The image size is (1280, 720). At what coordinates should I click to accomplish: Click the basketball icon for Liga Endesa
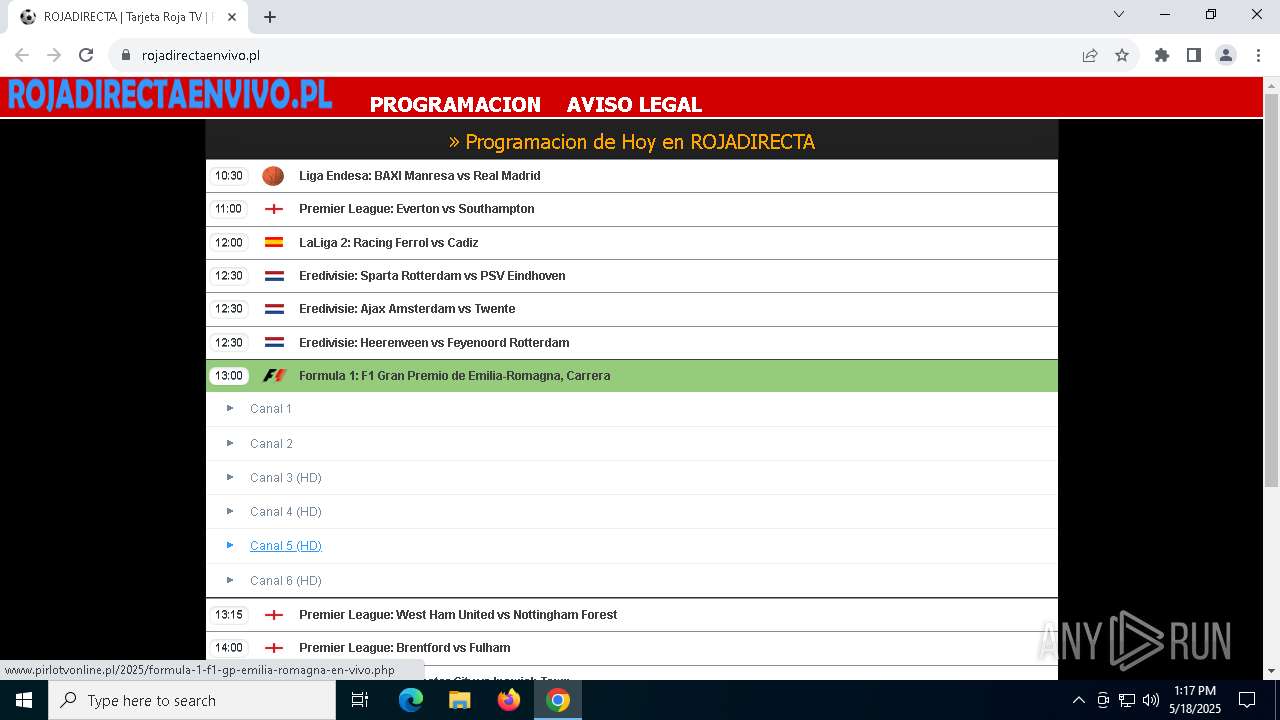273,176
